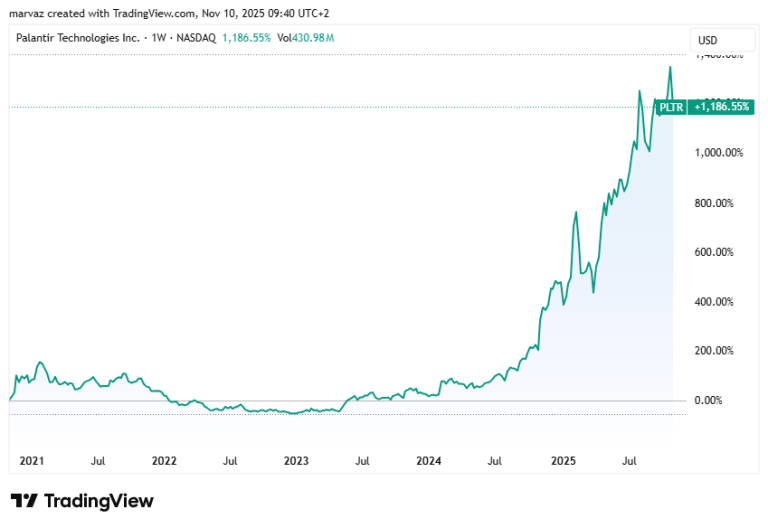Click the Vol 430.98M legend value
Image resolution: width=768 pixels, height=528 pixels.
pos(306,38)
